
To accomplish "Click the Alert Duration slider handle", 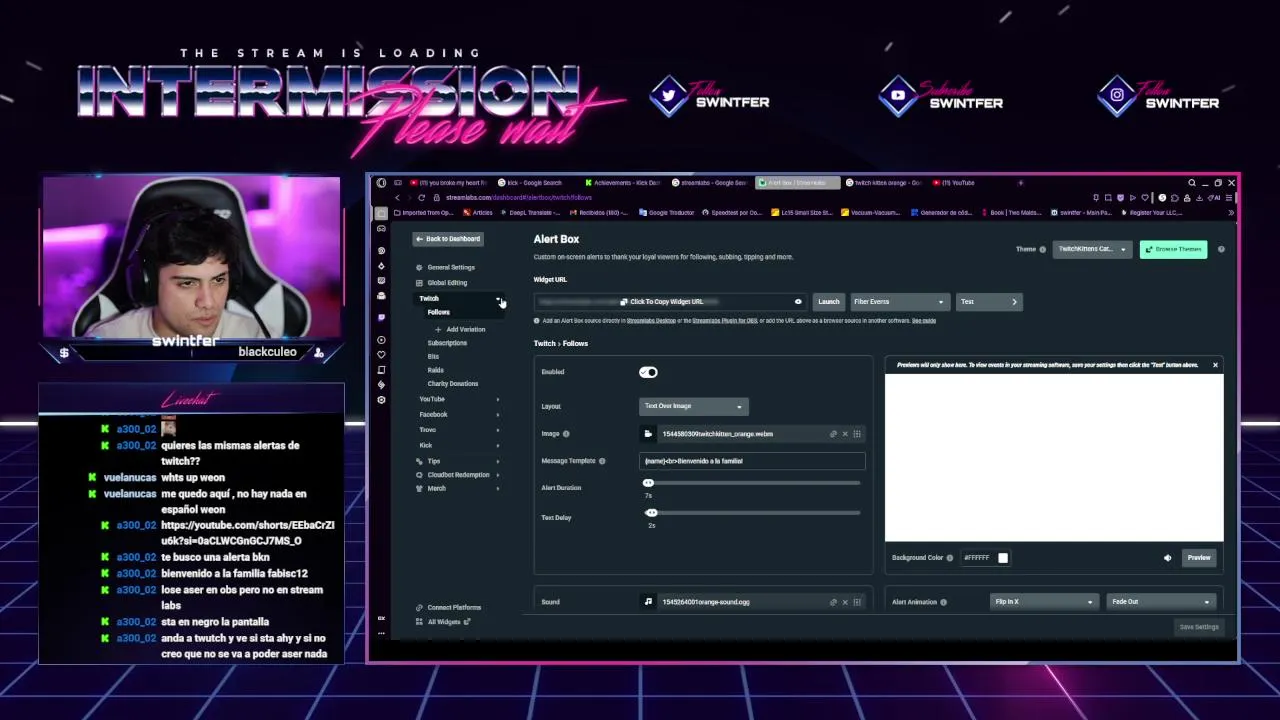I will pos(648,484).
